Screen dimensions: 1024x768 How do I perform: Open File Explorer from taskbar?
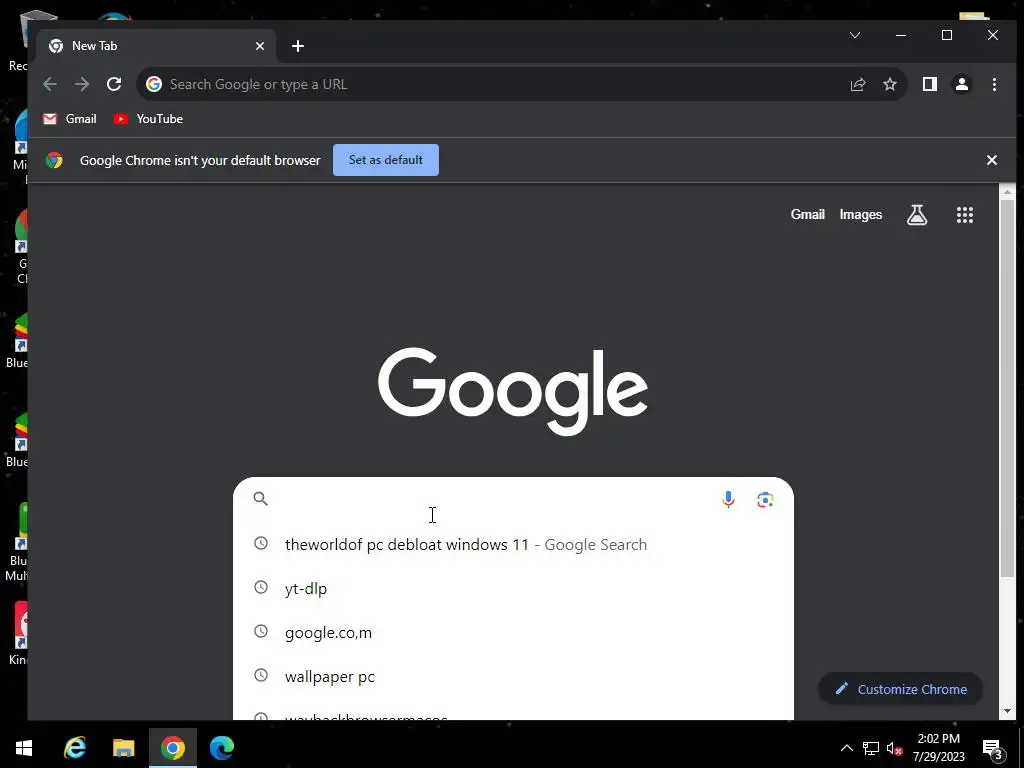(123, 748)
